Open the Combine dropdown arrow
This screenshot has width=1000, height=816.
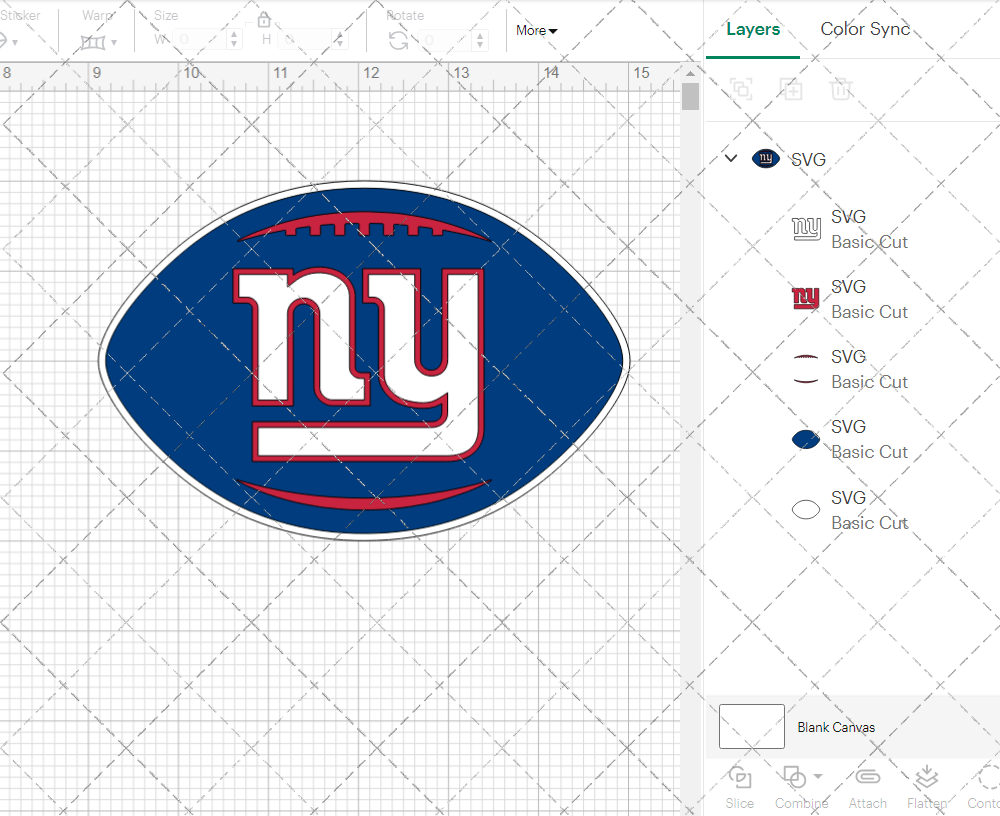click(x=818, y=776)
